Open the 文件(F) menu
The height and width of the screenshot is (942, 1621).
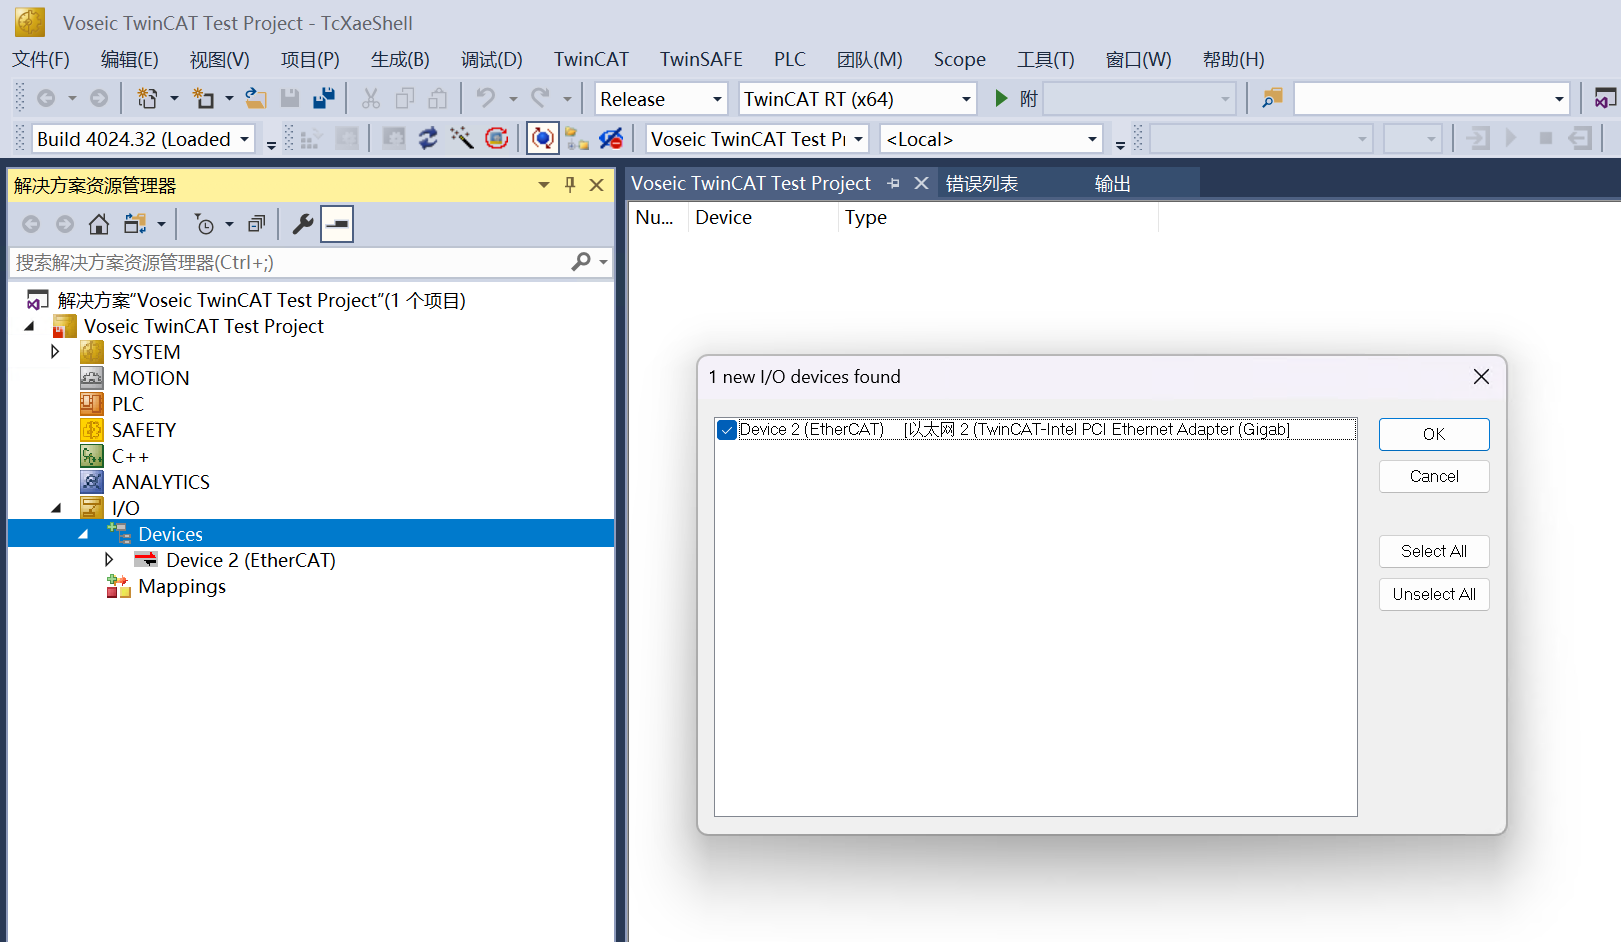(x=41, y=59)
